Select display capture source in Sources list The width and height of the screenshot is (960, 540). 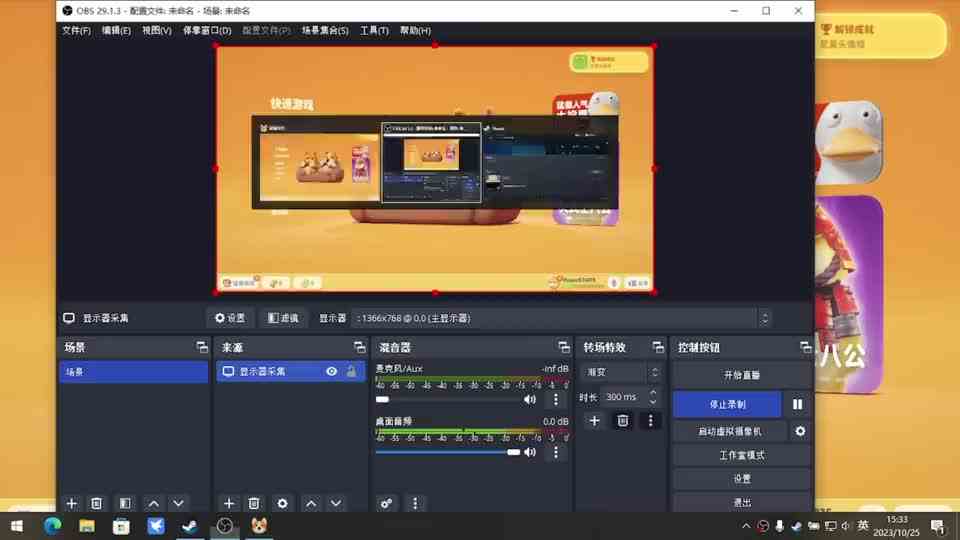click(290, 372)
